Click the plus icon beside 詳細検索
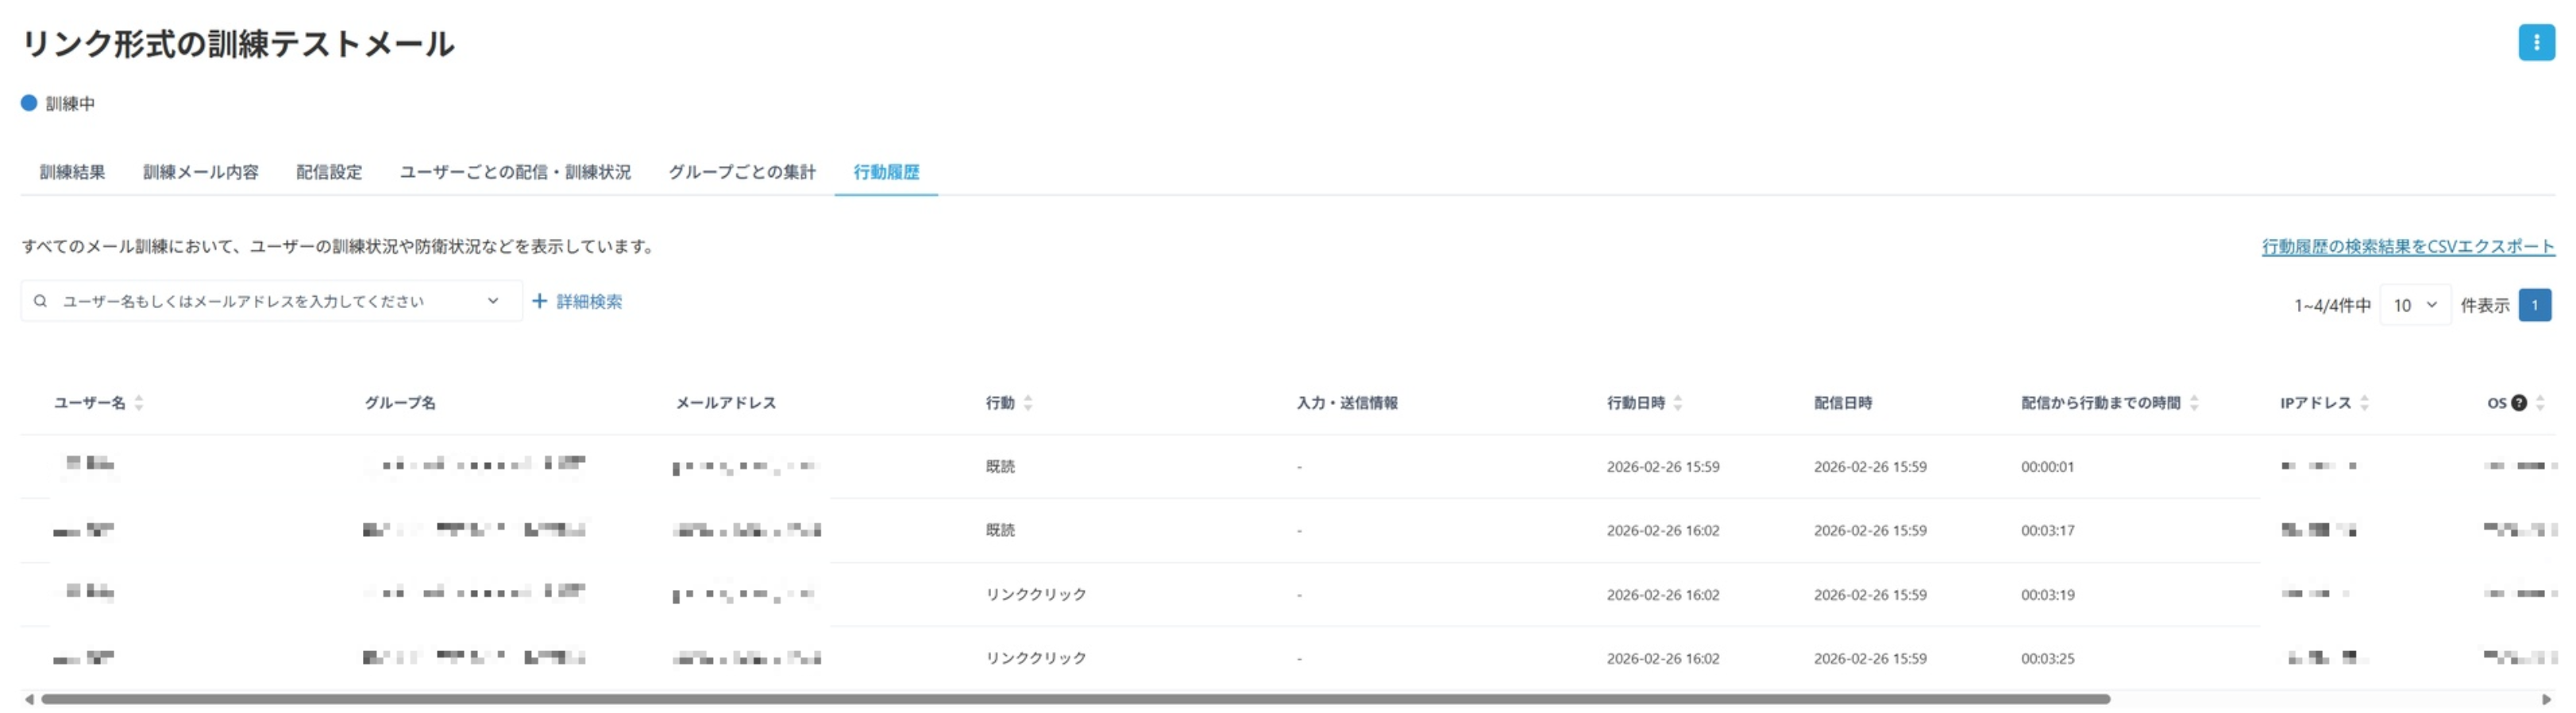Viewport: 2576px width, 713px height. (539, 301)
